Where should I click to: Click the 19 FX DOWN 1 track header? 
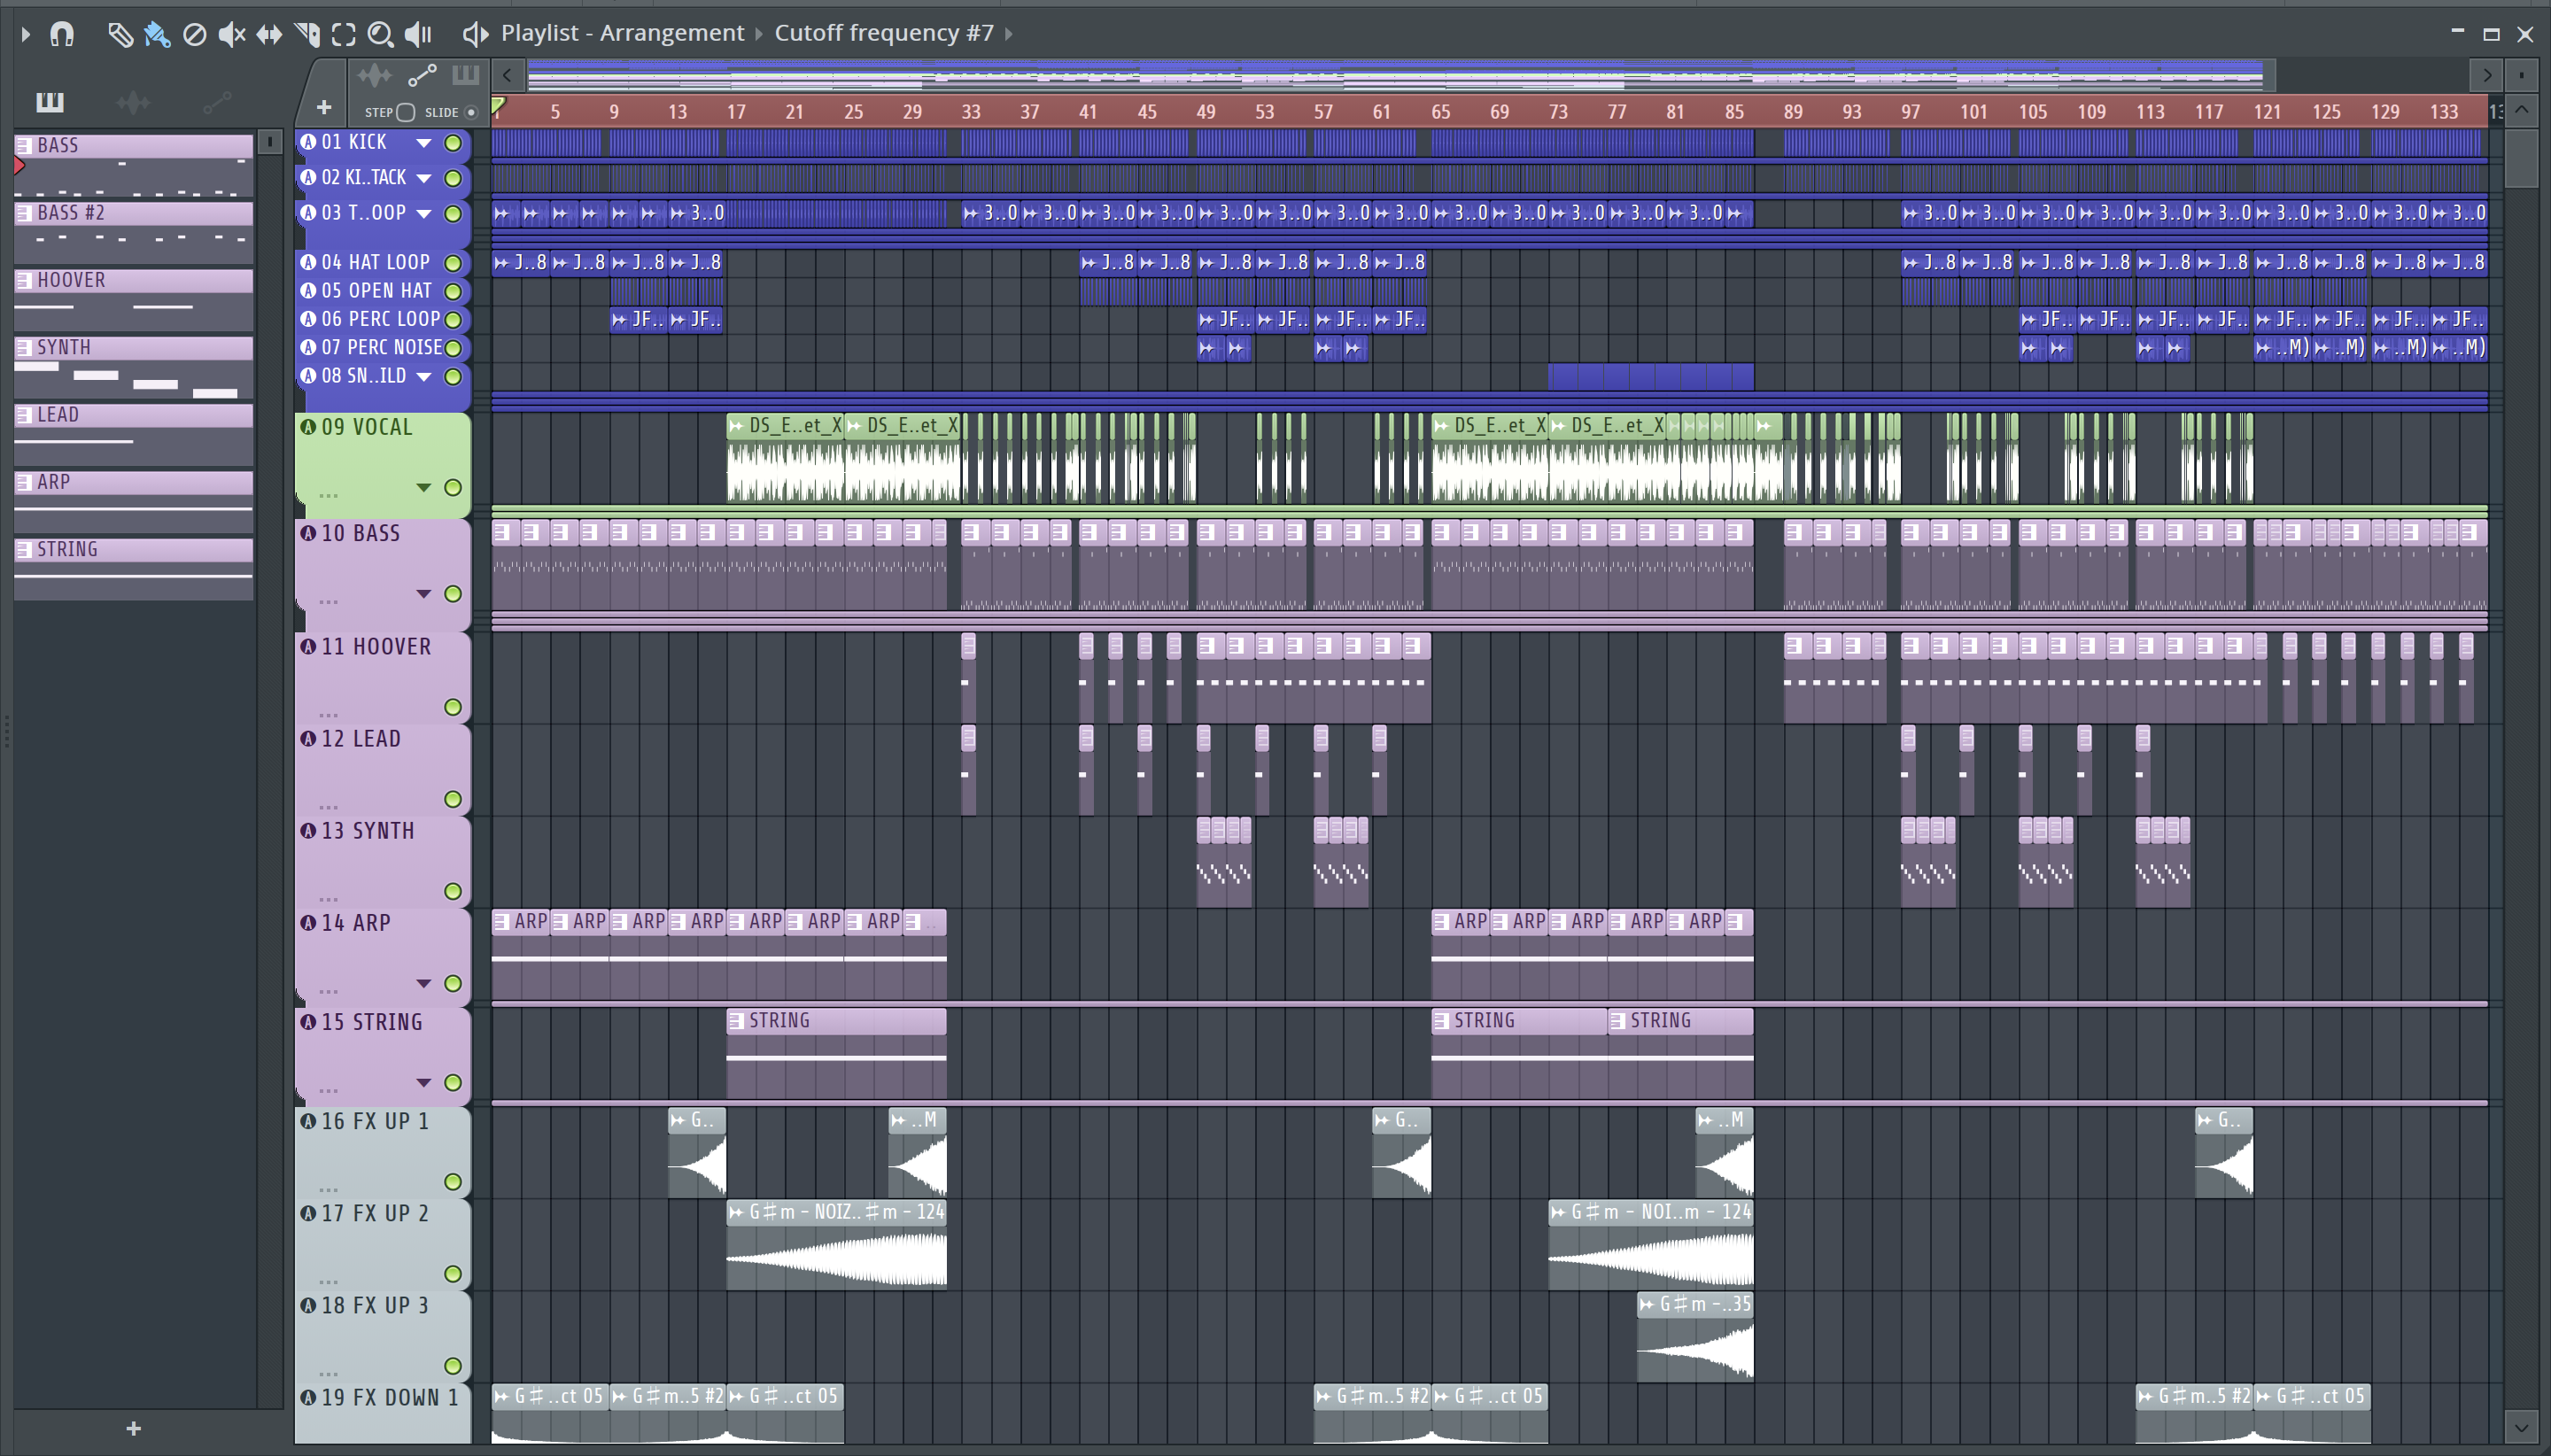[382, 1413]
